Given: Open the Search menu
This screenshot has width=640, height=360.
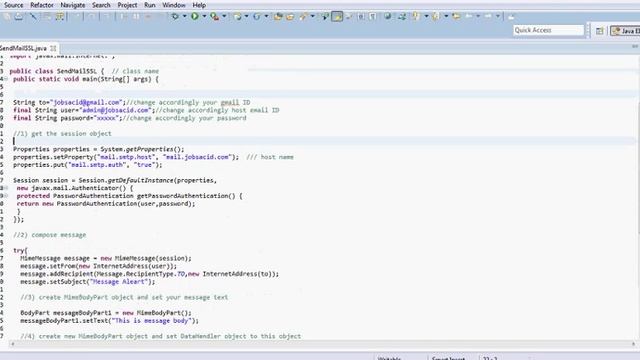Looking at the screenshot, I should [101, 5].
